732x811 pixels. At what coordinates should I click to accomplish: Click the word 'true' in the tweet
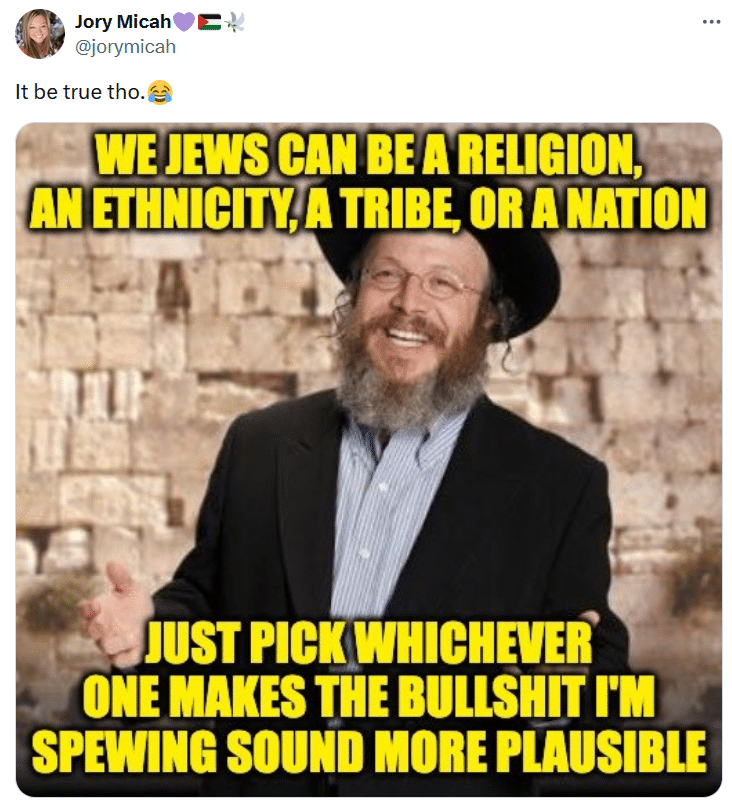point(82,92)
